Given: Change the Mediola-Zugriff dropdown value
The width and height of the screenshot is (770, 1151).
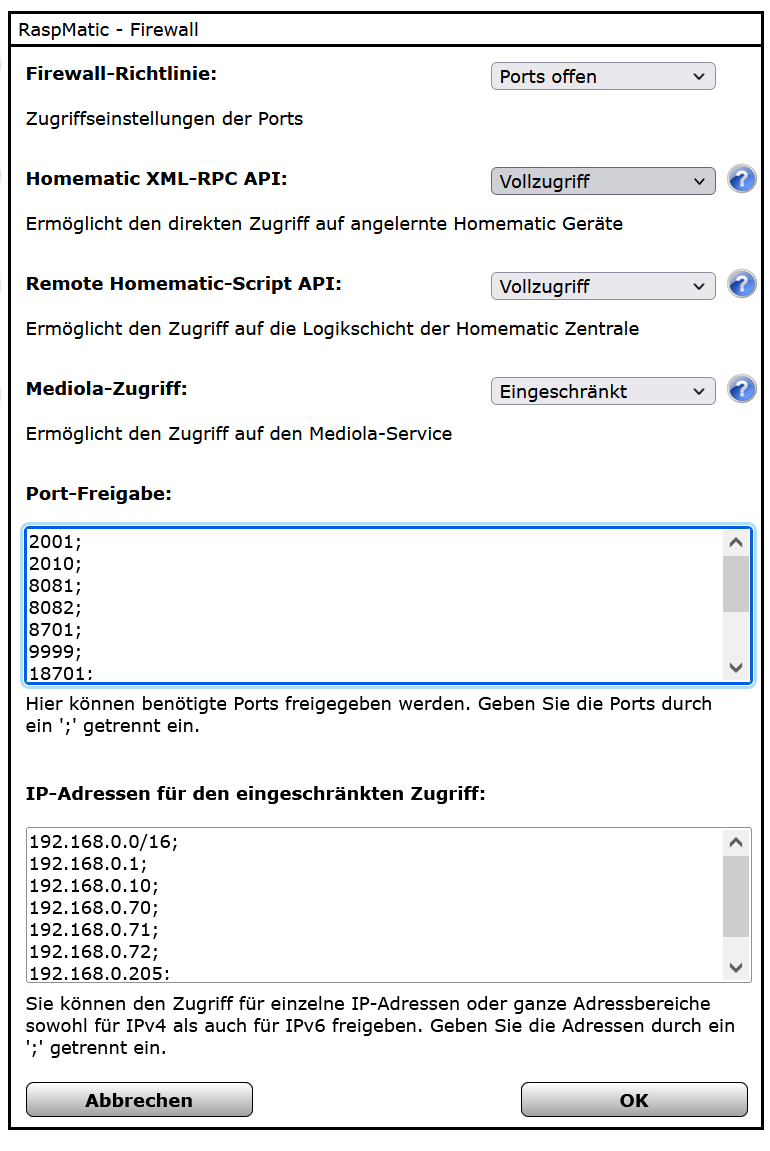Looking at the screenshot, I should pos(603,391).
